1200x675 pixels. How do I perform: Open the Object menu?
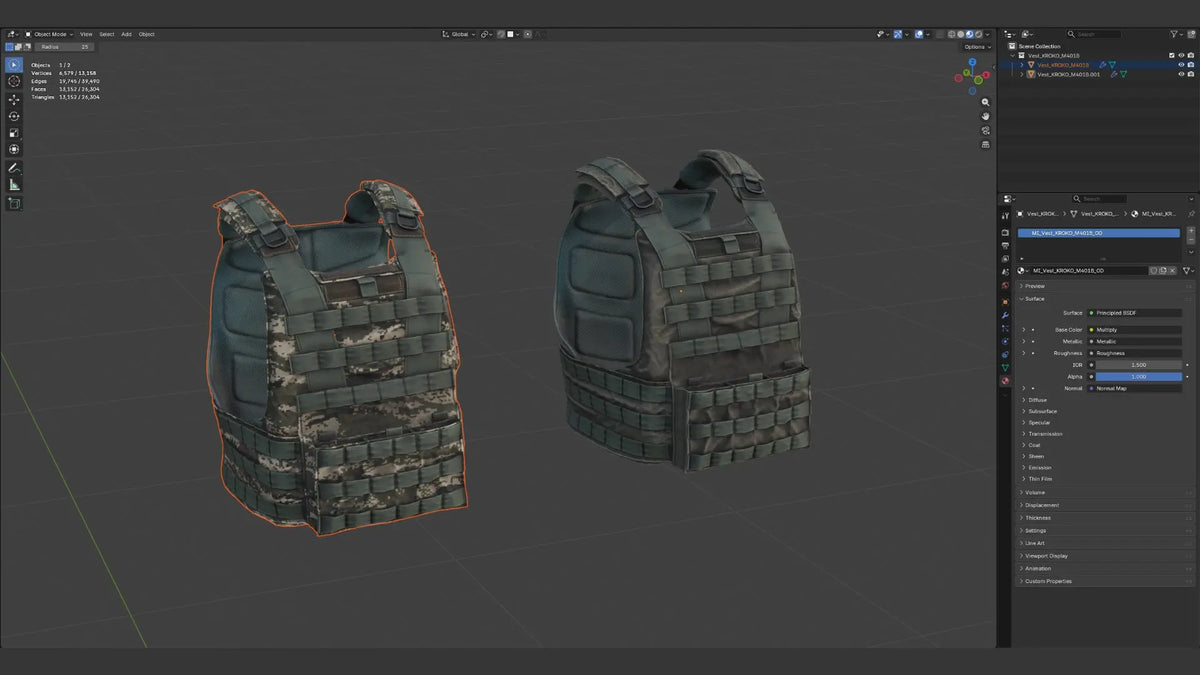pyautogui.click(x=146, y=34)
